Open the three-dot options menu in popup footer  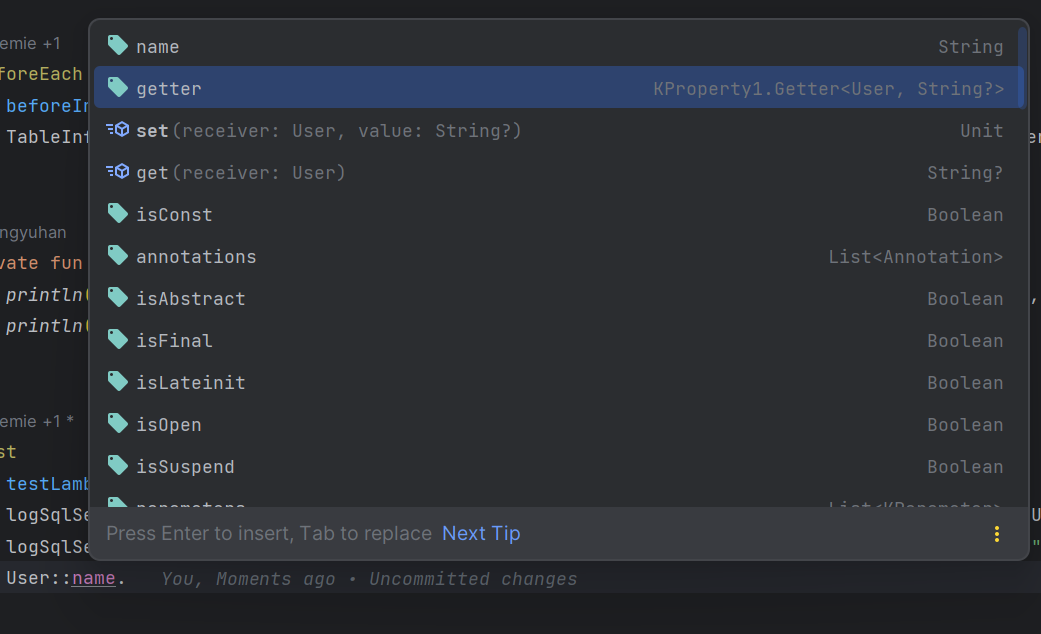pos(996,533)
